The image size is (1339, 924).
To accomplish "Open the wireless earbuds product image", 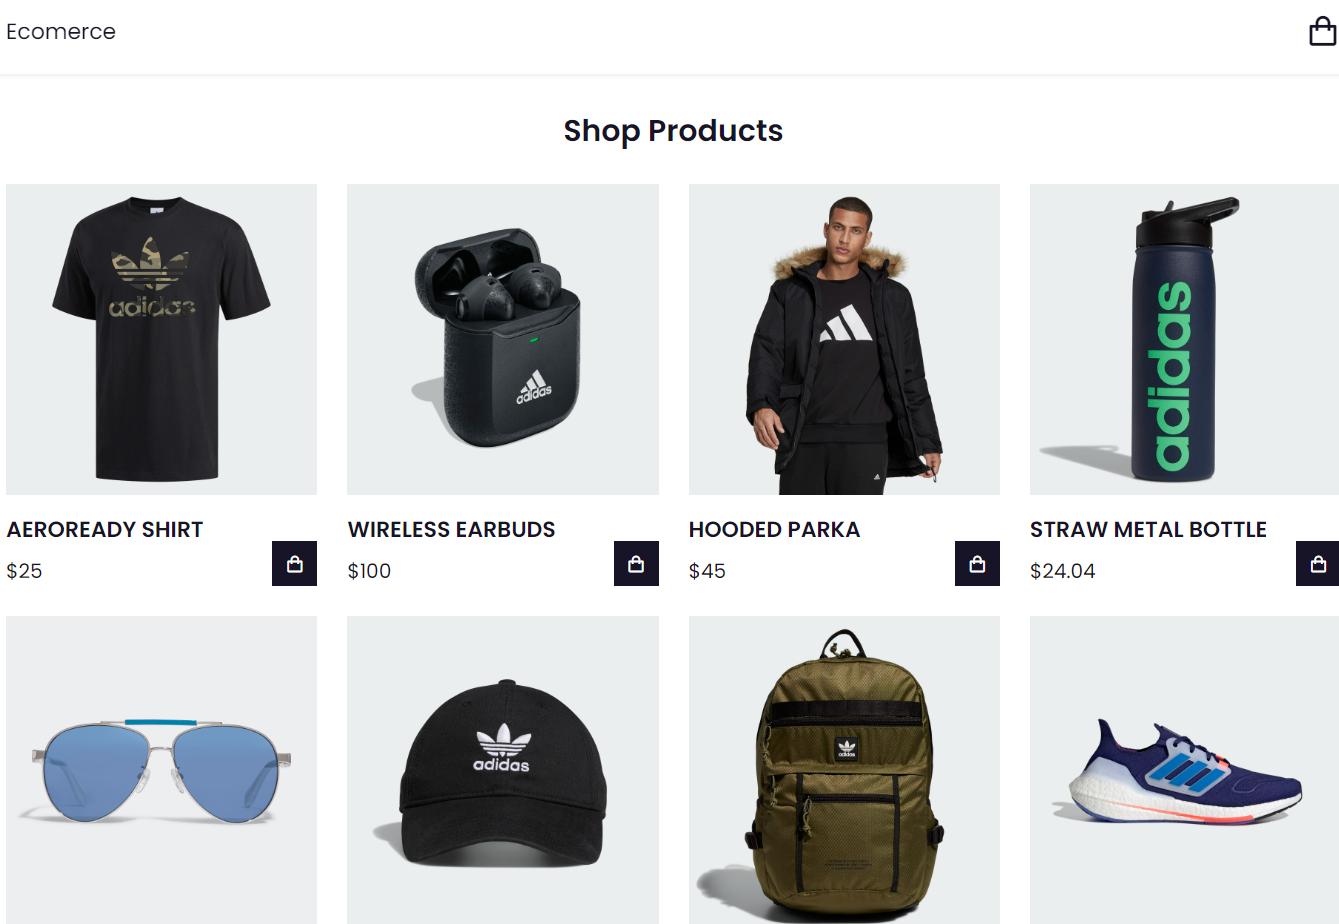I will [x=503, y=339].
